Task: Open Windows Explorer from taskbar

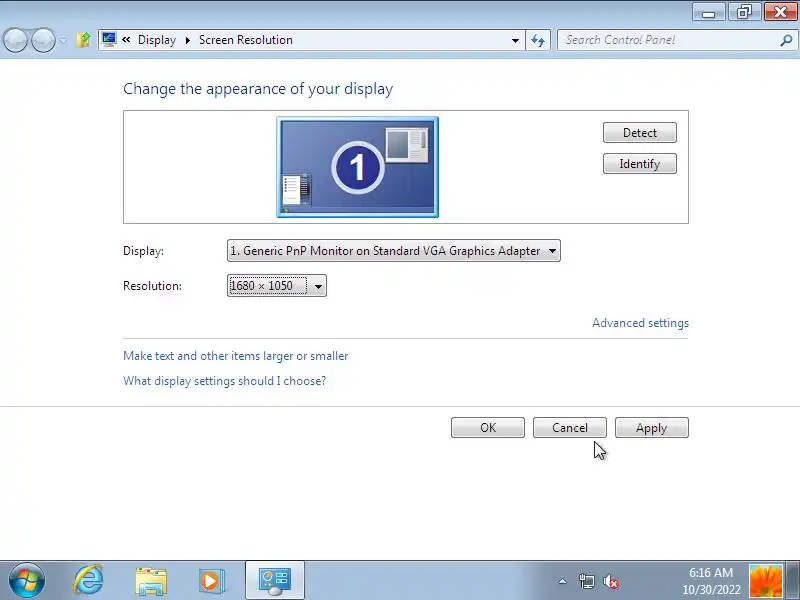Action: tap(151, 581)
